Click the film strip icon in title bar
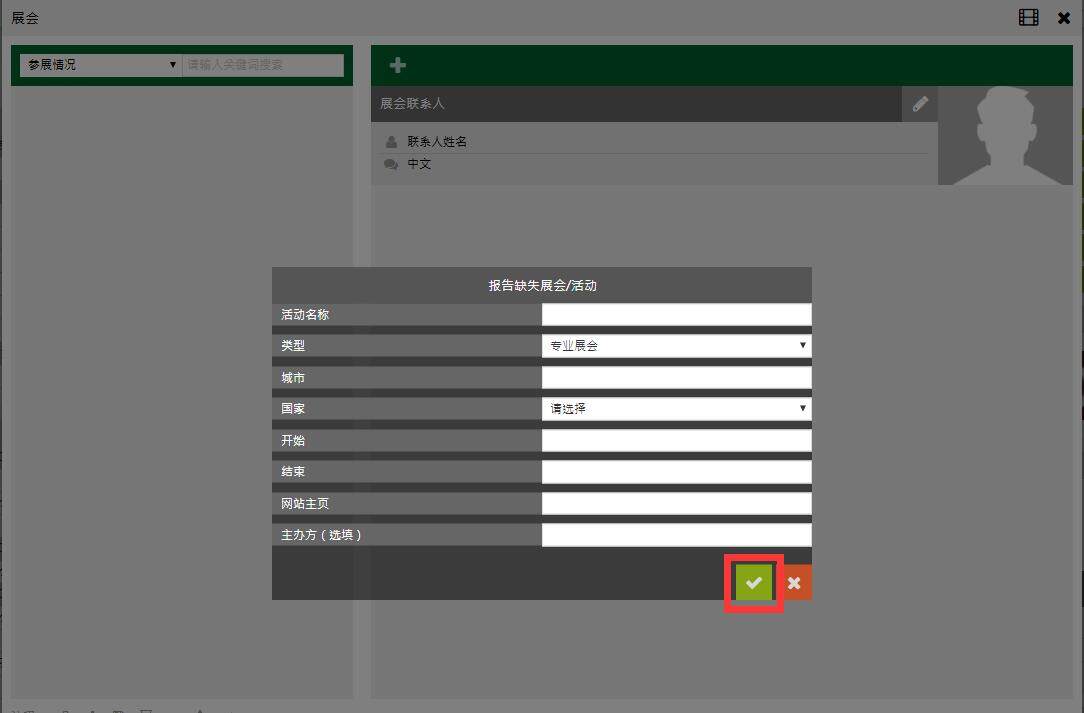The width and height of the screenshot is (1084, 713). pos(1028,18)
